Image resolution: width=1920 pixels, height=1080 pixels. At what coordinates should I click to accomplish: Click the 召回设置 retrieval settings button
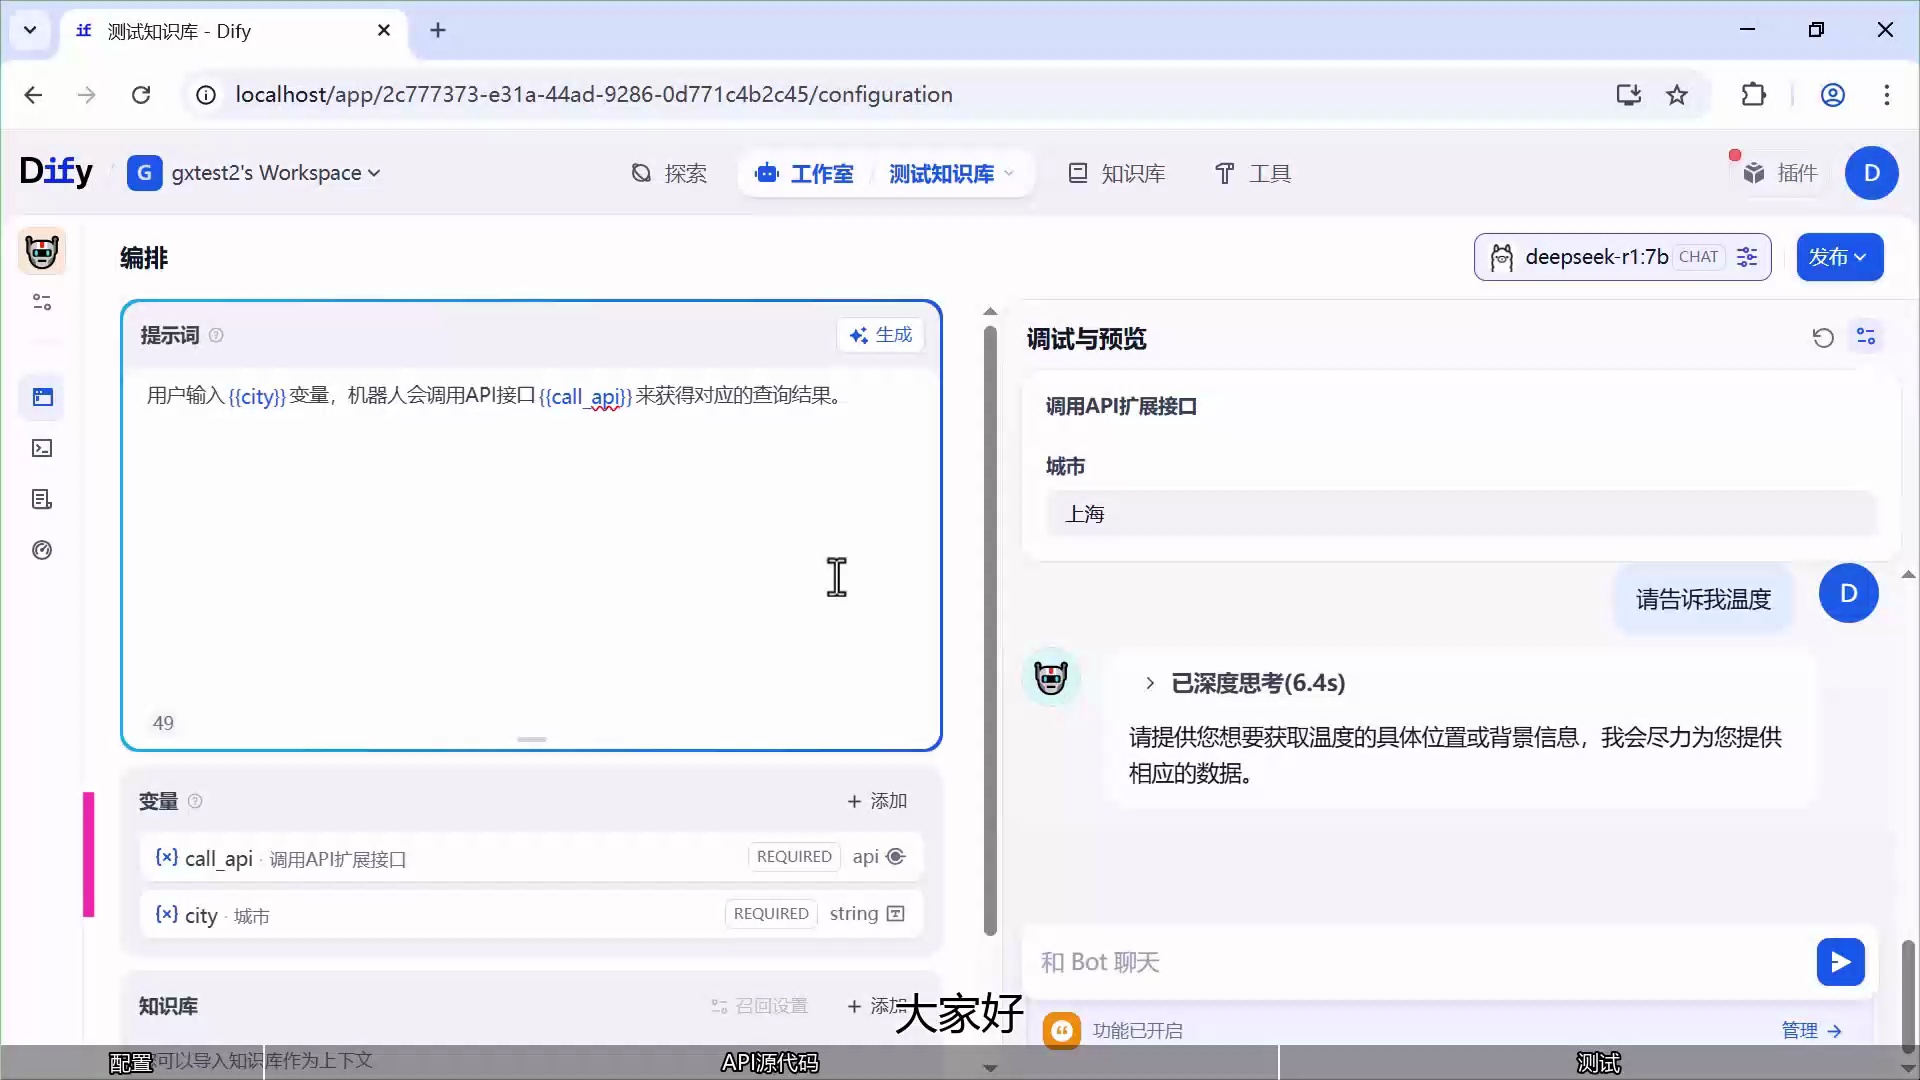pyautogui.click(x=759, y=1006)
